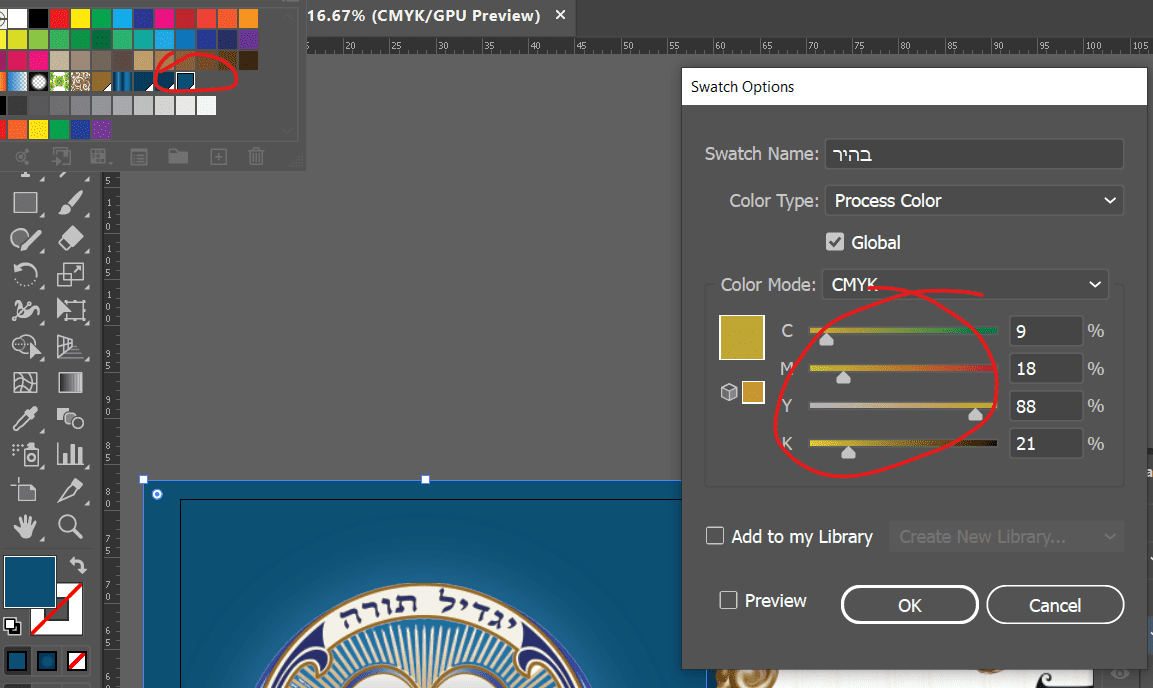Image resolution: width=1153 pixels, height=688 pixels.
Task: Enable Add to my Library checkbox
Action: 715,536
